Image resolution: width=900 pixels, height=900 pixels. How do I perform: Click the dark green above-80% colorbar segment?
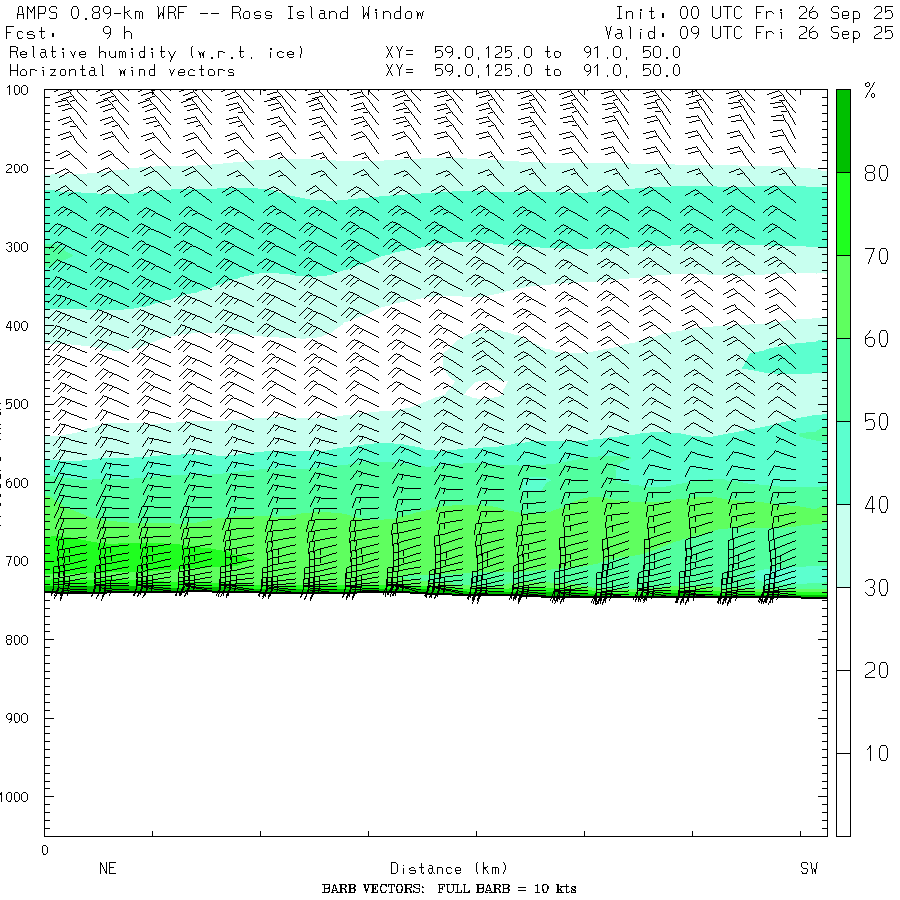pyautogui.click(x=843, y=130)
